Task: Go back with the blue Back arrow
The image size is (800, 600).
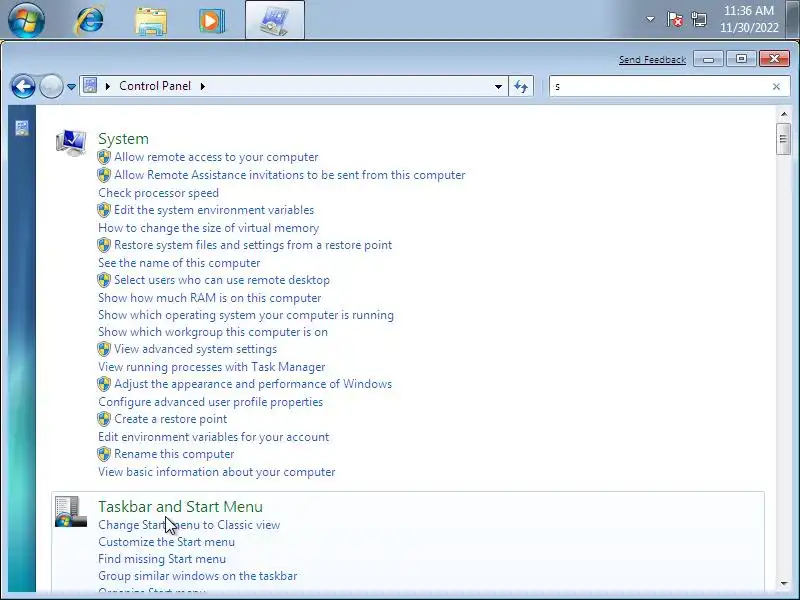Action: click(23, 86)
